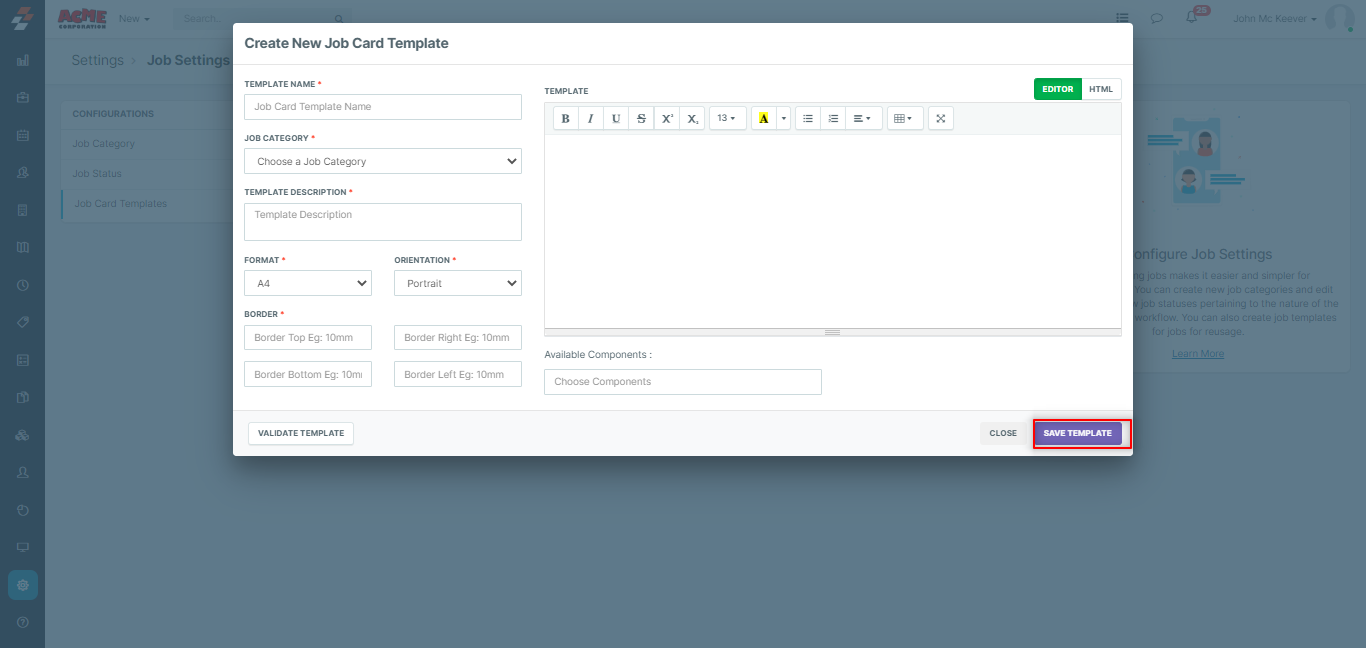Toggle bold formatting in template editor
Screen dimensions: 1366x648
[565, 118]
